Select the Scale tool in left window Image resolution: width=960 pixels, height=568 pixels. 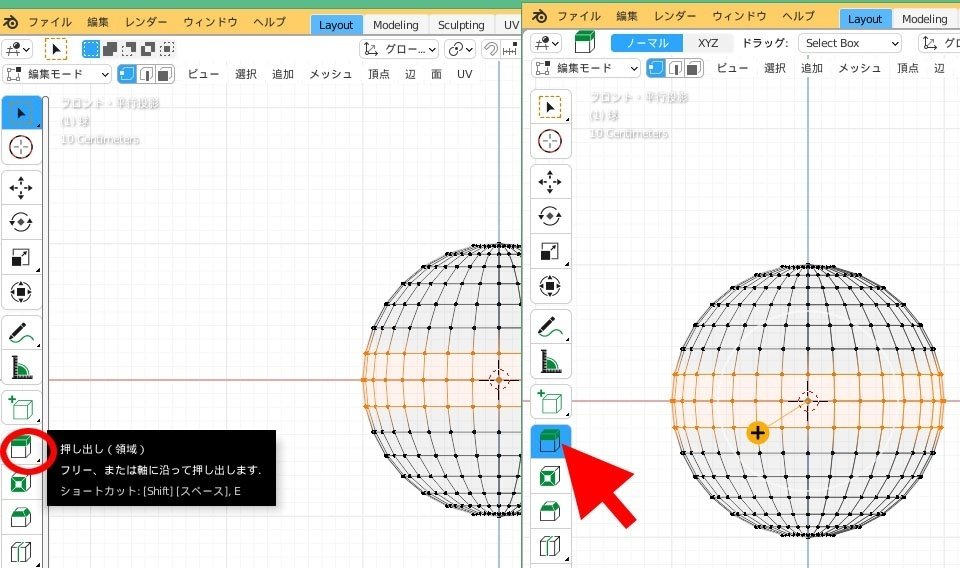pos(21,257)
